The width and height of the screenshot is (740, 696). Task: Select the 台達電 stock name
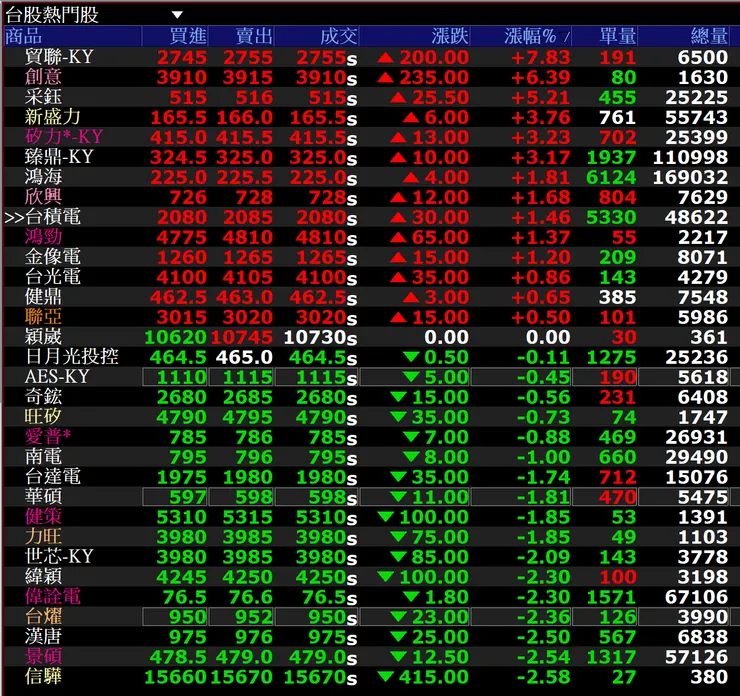pos(52,476)
